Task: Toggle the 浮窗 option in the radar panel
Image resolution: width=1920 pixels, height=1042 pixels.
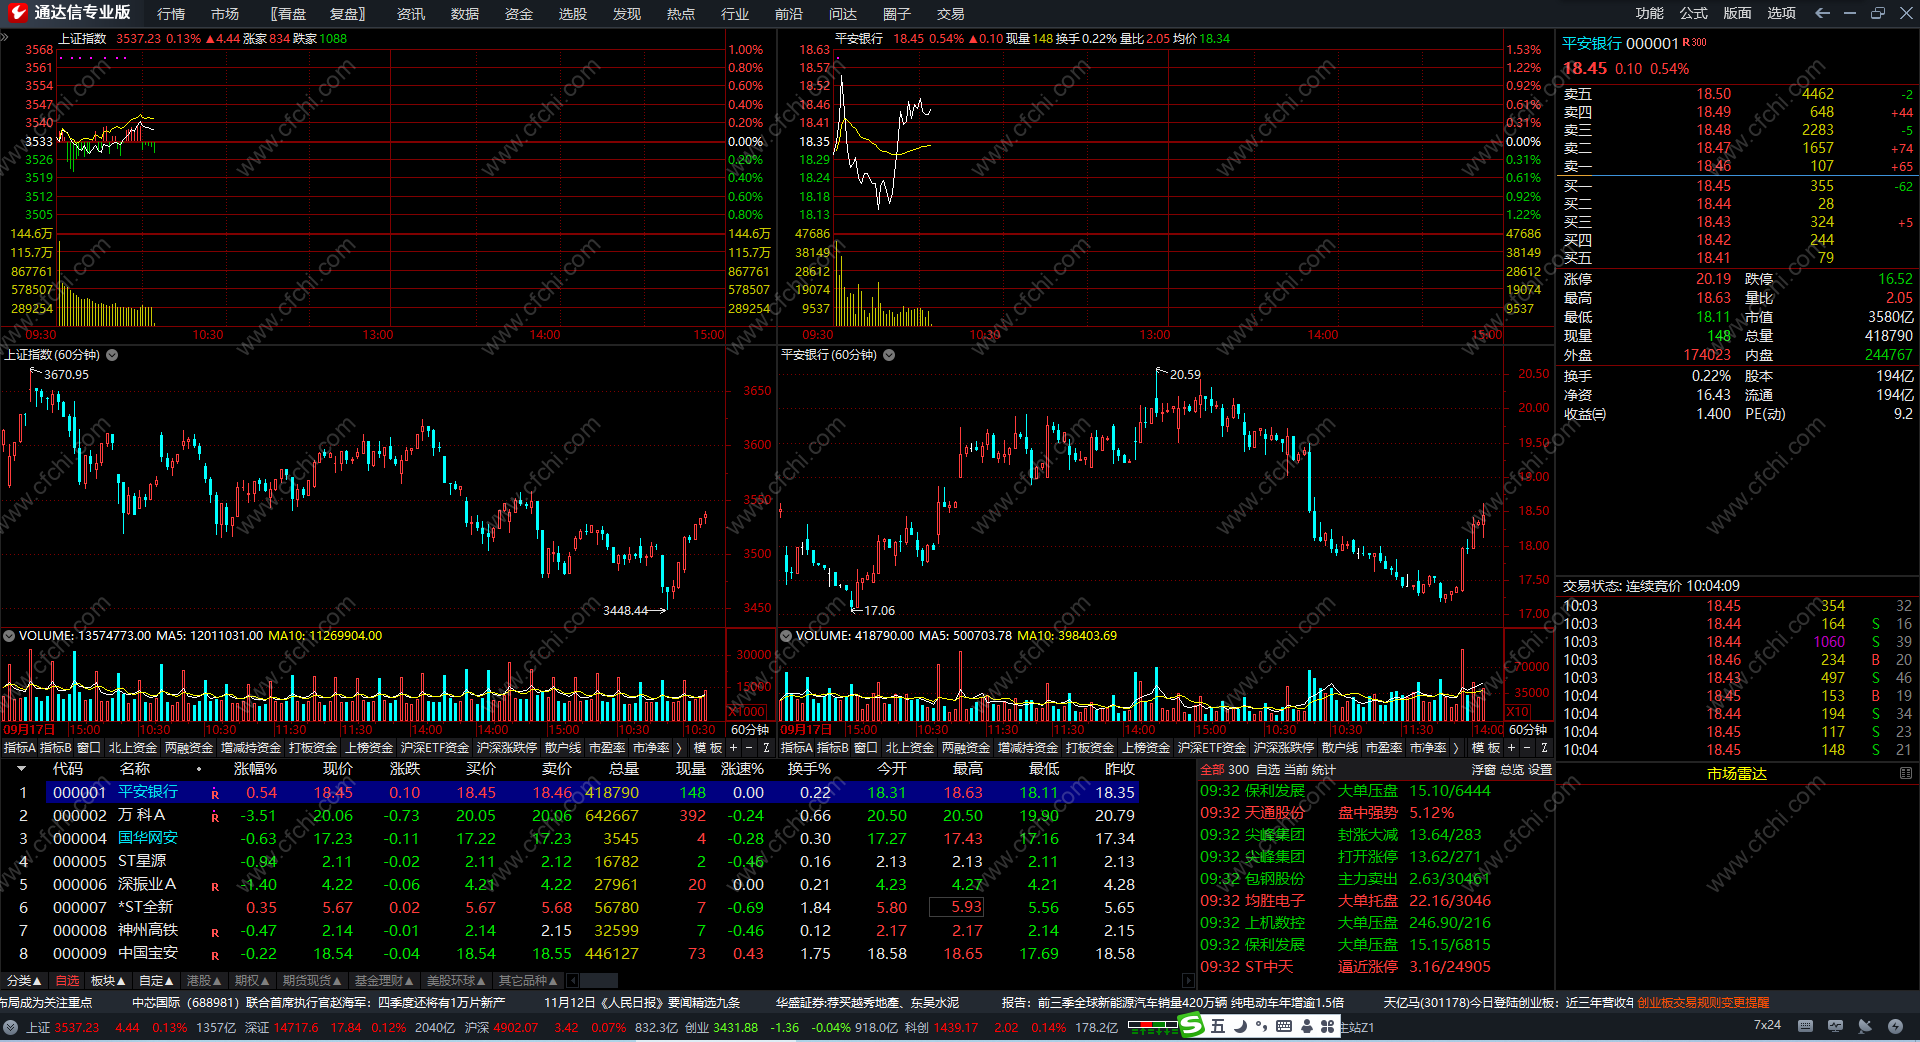Action: (1483, 770)
